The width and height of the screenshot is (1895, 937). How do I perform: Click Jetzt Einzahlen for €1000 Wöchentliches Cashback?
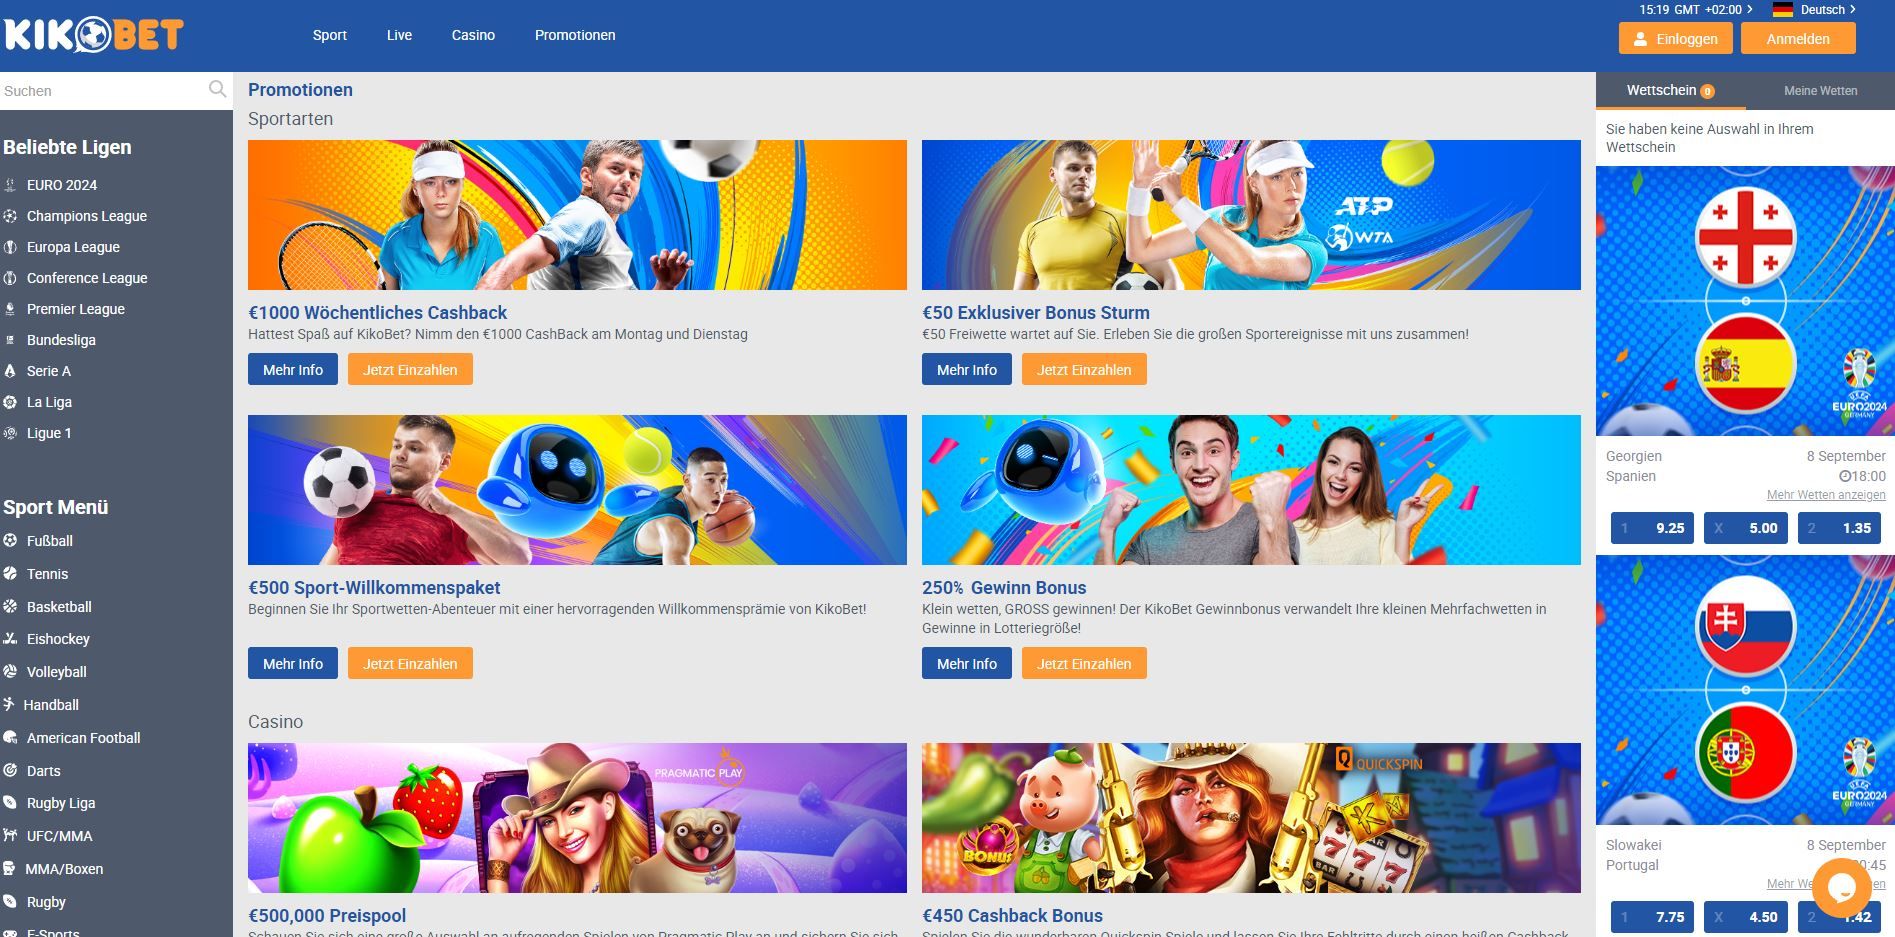pyautogui.click(x=410, y=370)
